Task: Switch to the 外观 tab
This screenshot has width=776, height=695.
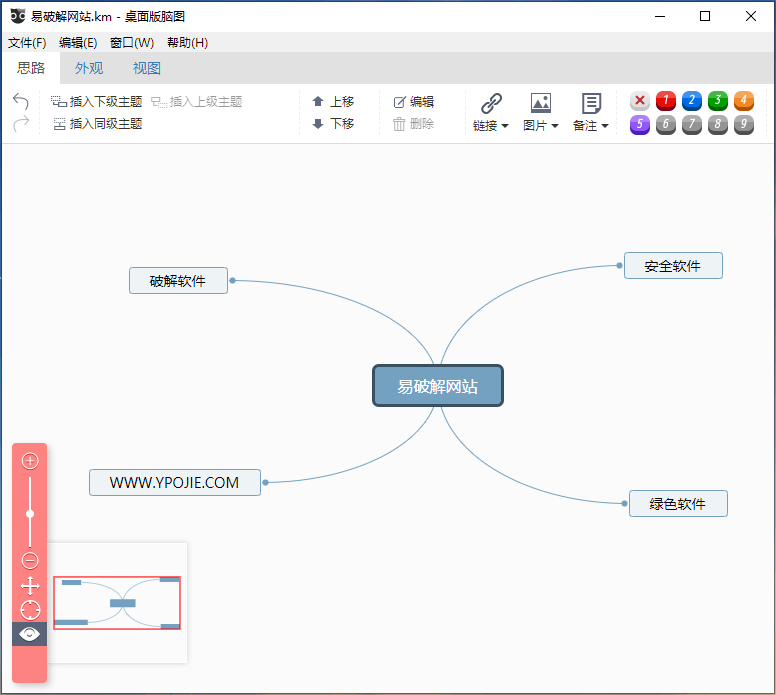Action: click(89, 68)
